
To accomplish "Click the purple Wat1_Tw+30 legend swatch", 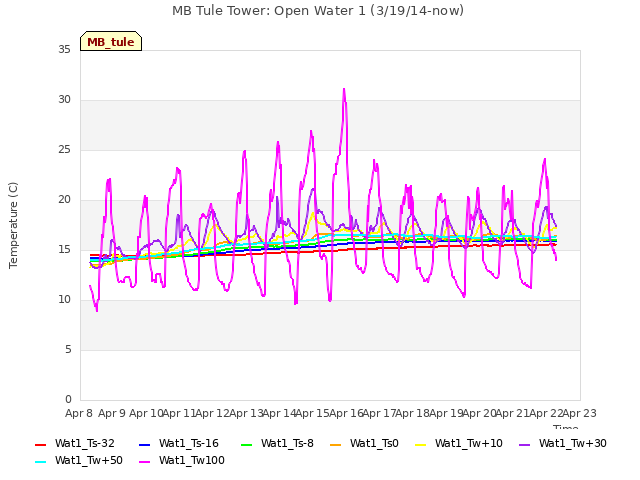I will (524, 444).
